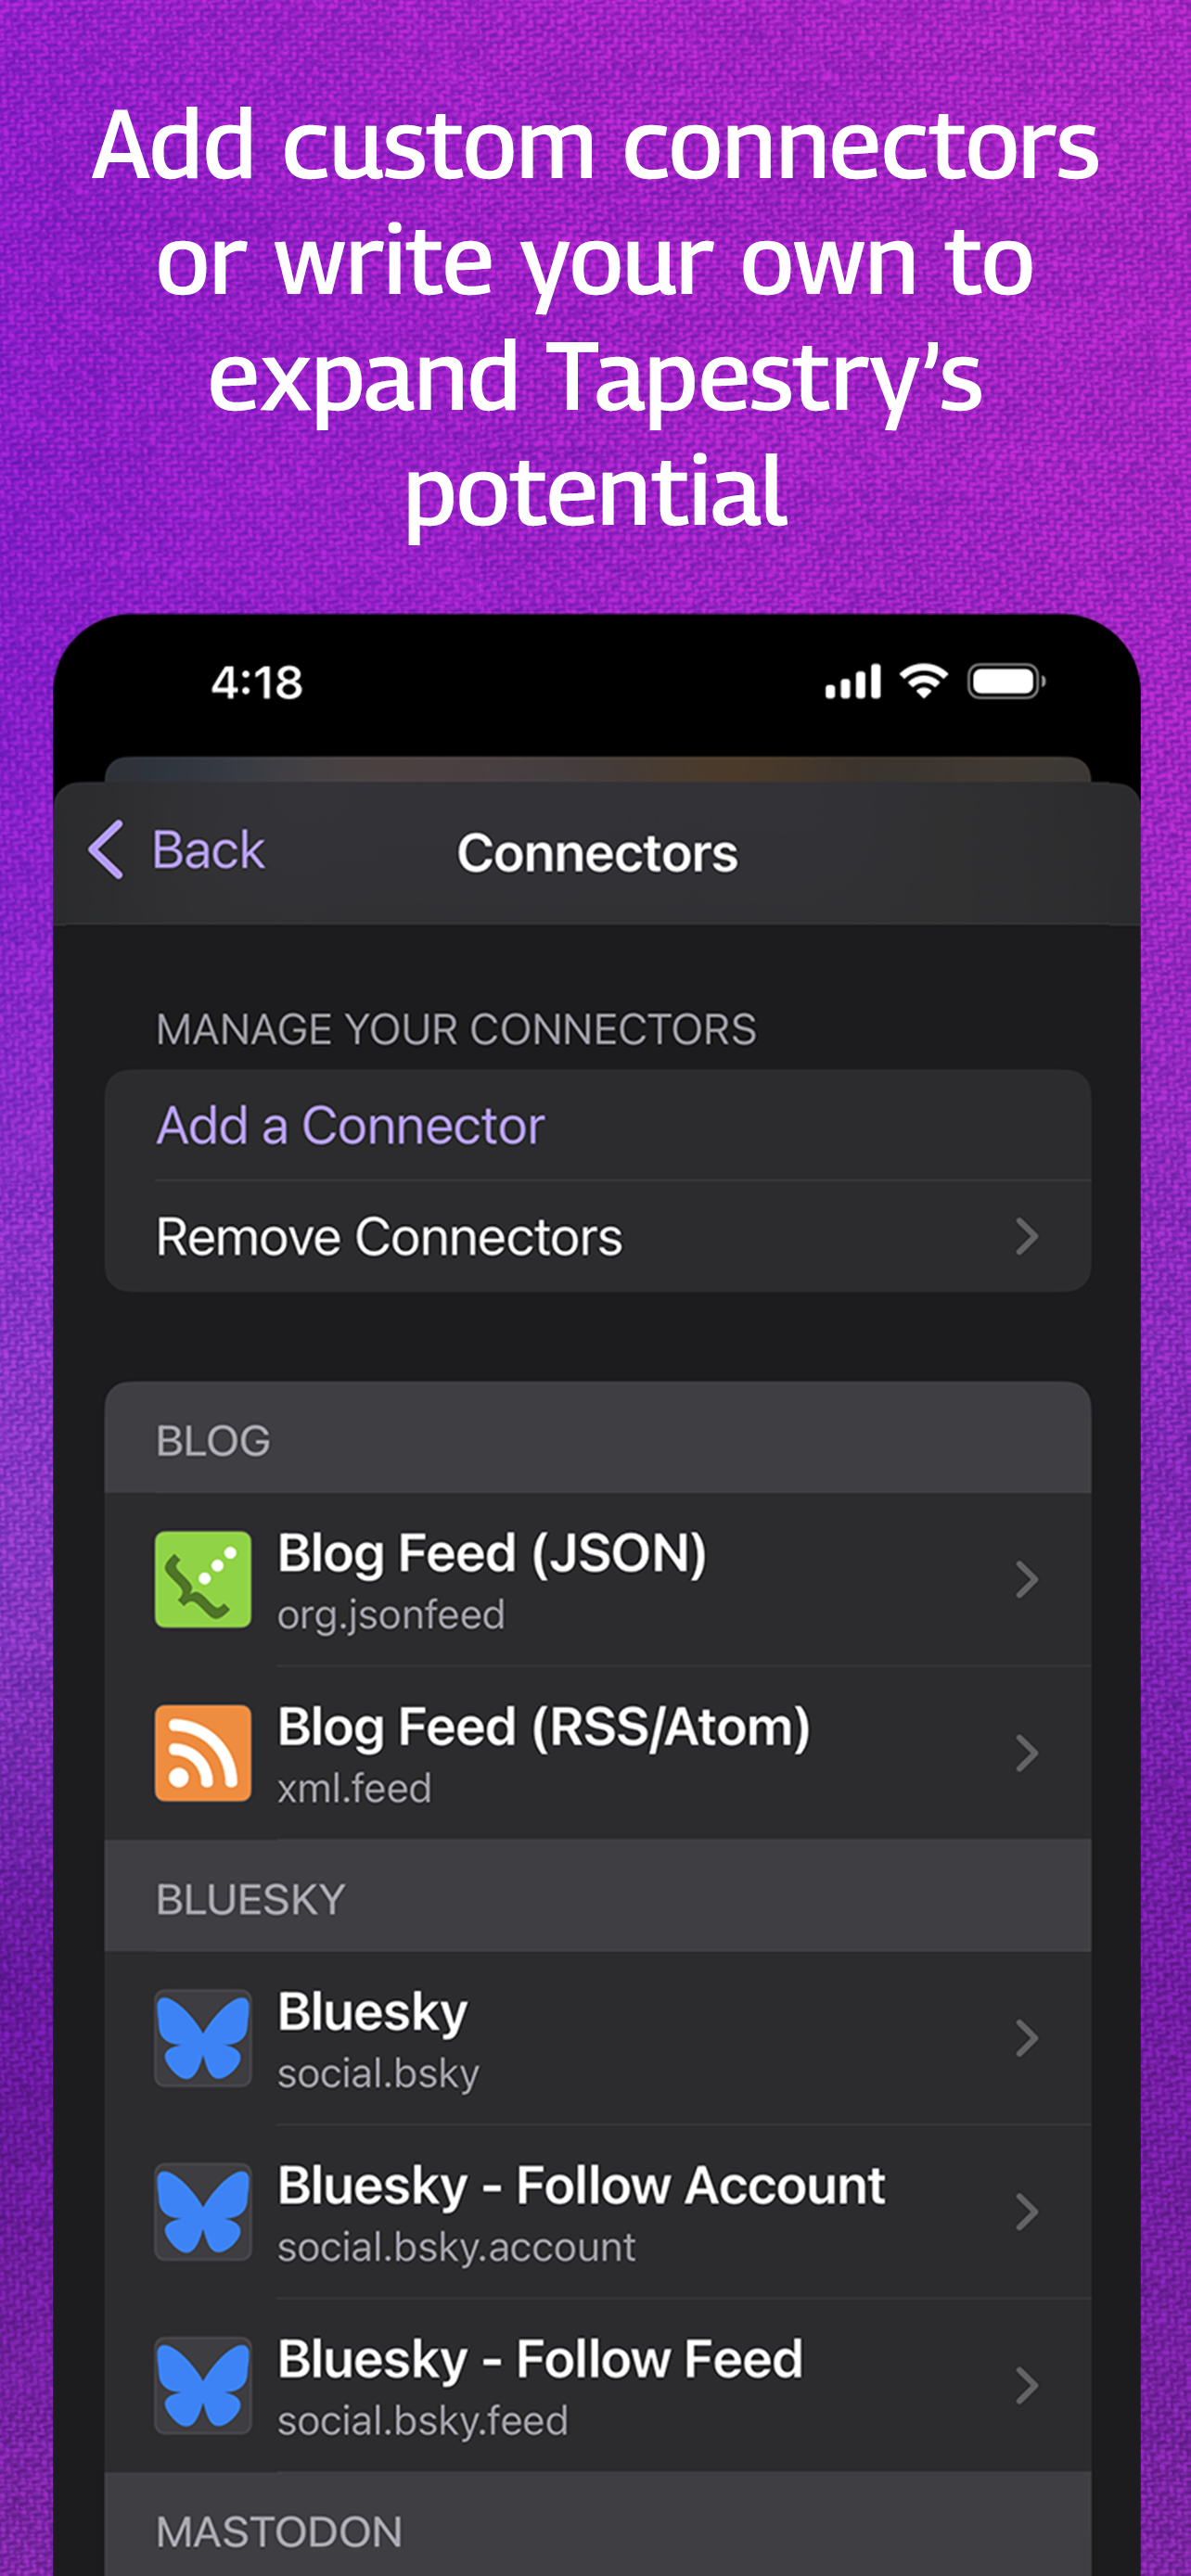1191x2576 pixels.
Task: Tap the battery status icon
Action: [x=1007, y=682]
